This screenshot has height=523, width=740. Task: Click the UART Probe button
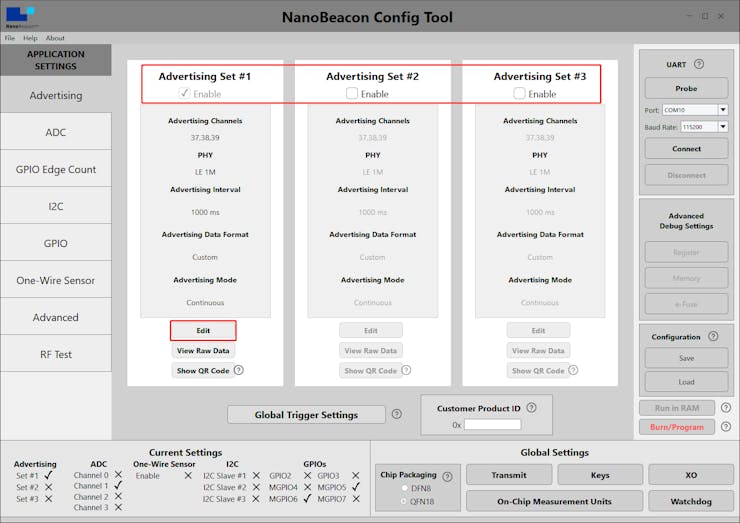tap(686, 88)
